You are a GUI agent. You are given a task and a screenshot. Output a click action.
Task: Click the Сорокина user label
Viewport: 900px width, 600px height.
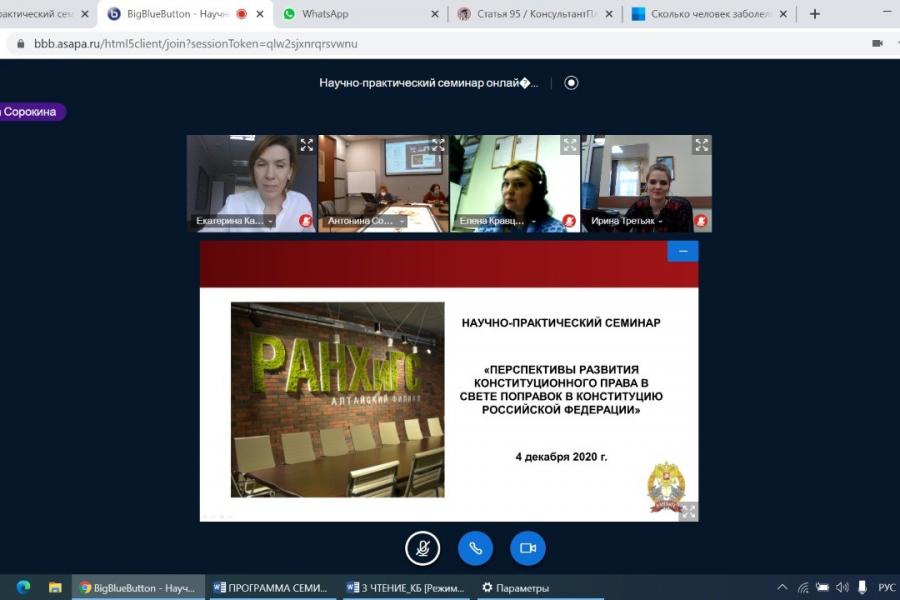(32, 111)
